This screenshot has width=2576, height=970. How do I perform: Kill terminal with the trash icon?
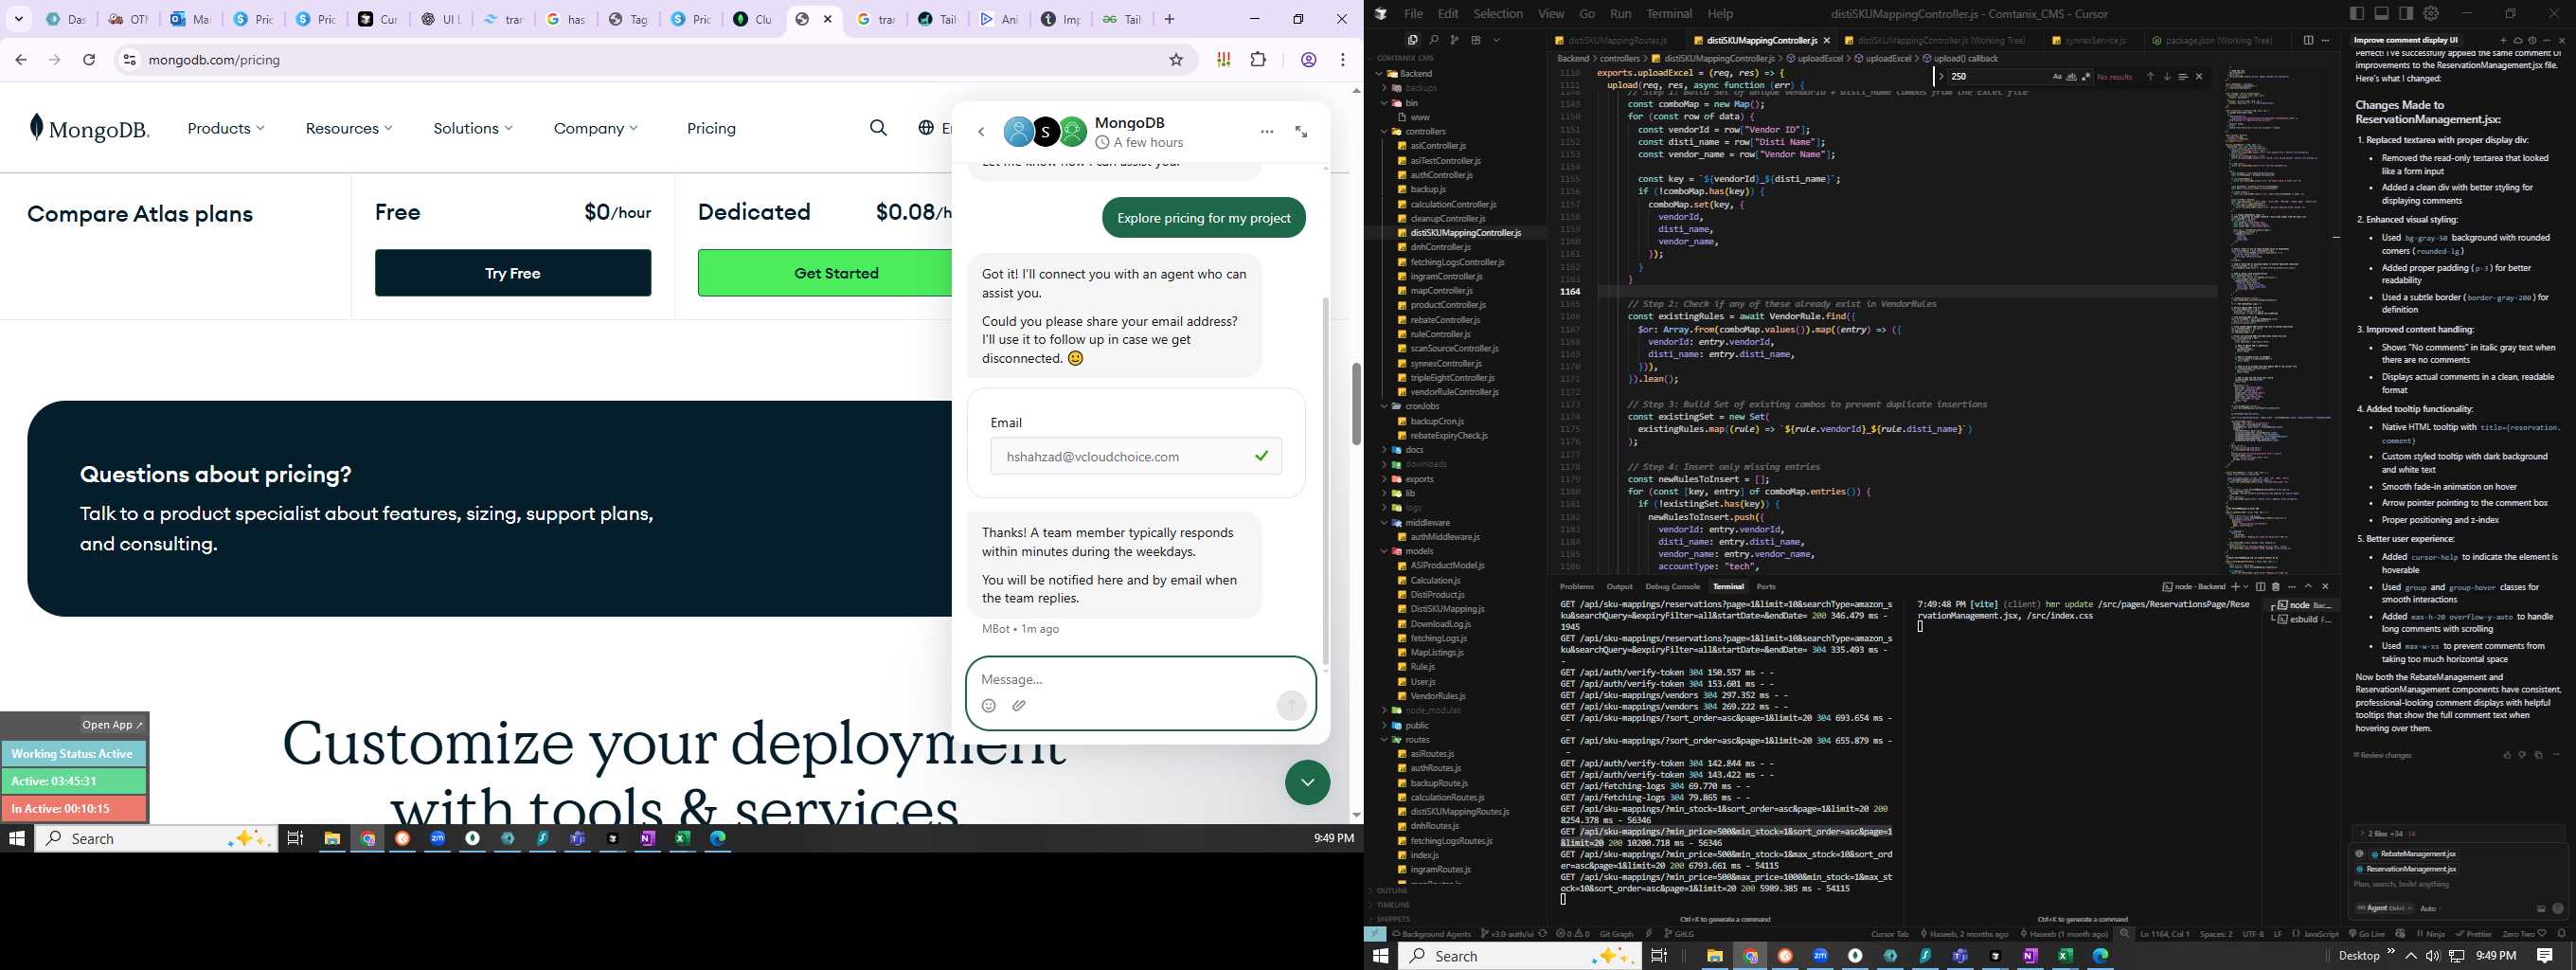2276,587
